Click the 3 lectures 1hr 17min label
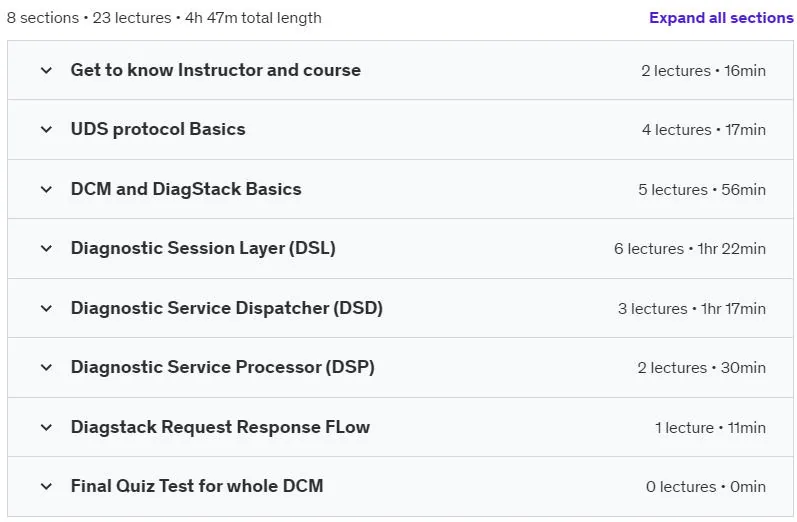This screenshot has height=522, width=797. (x=692, y=309)
